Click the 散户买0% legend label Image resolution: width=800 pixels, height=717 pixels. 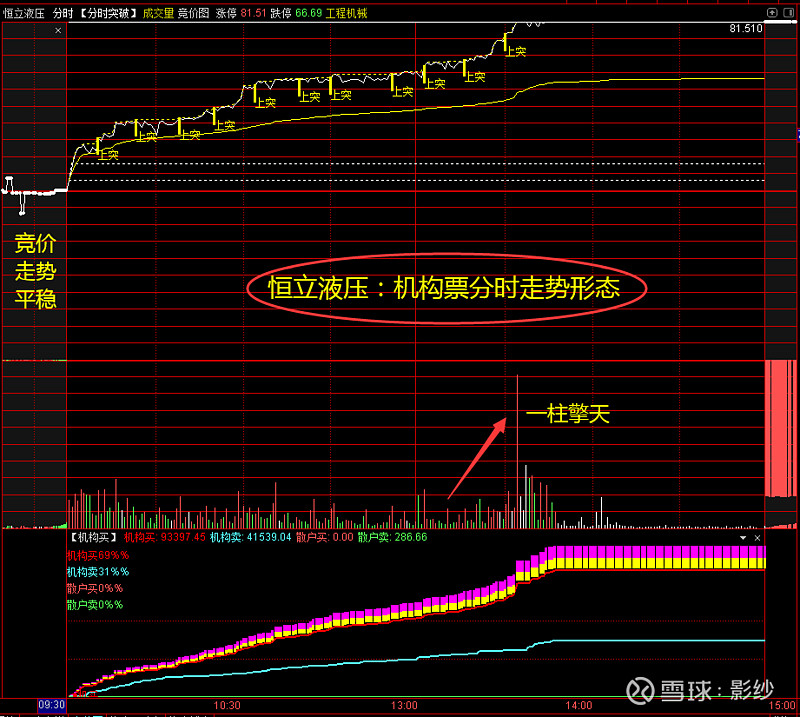click(x=95, y=588)
